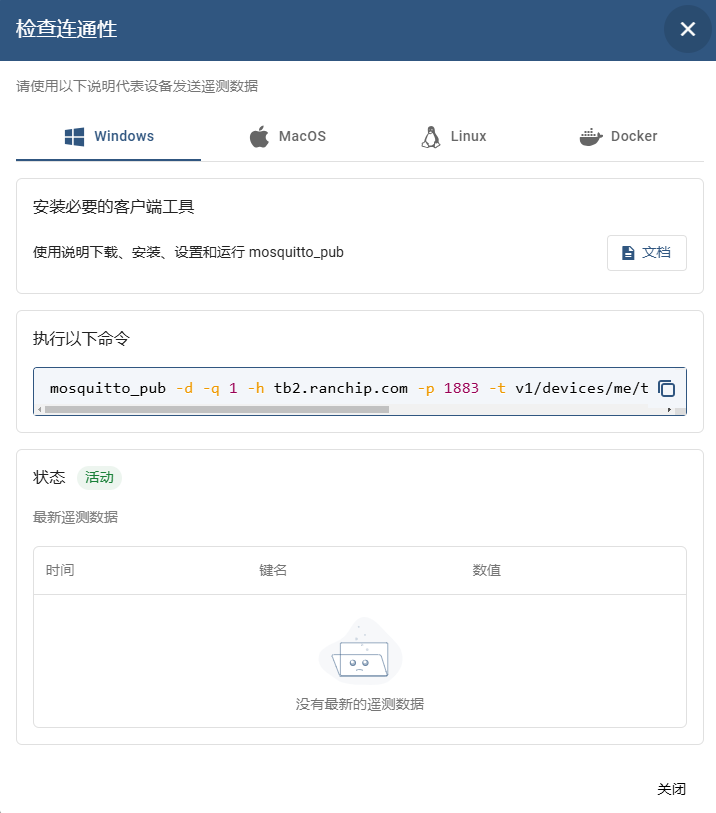Viewport: 716px width, 813px height.
Task: Click the 键名 column header
Action: pyautogui.click(x=273, y=570)
